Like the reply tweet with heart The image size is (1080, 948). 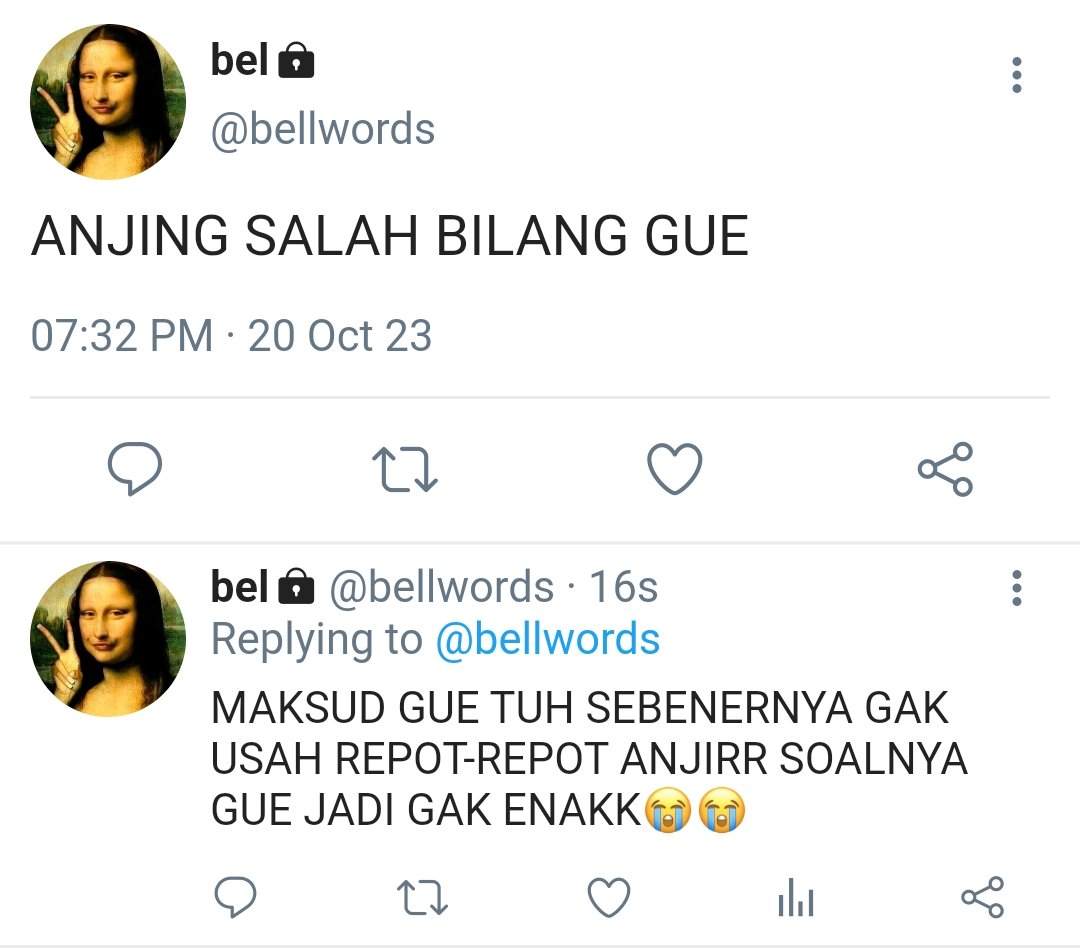pos(609,897)
